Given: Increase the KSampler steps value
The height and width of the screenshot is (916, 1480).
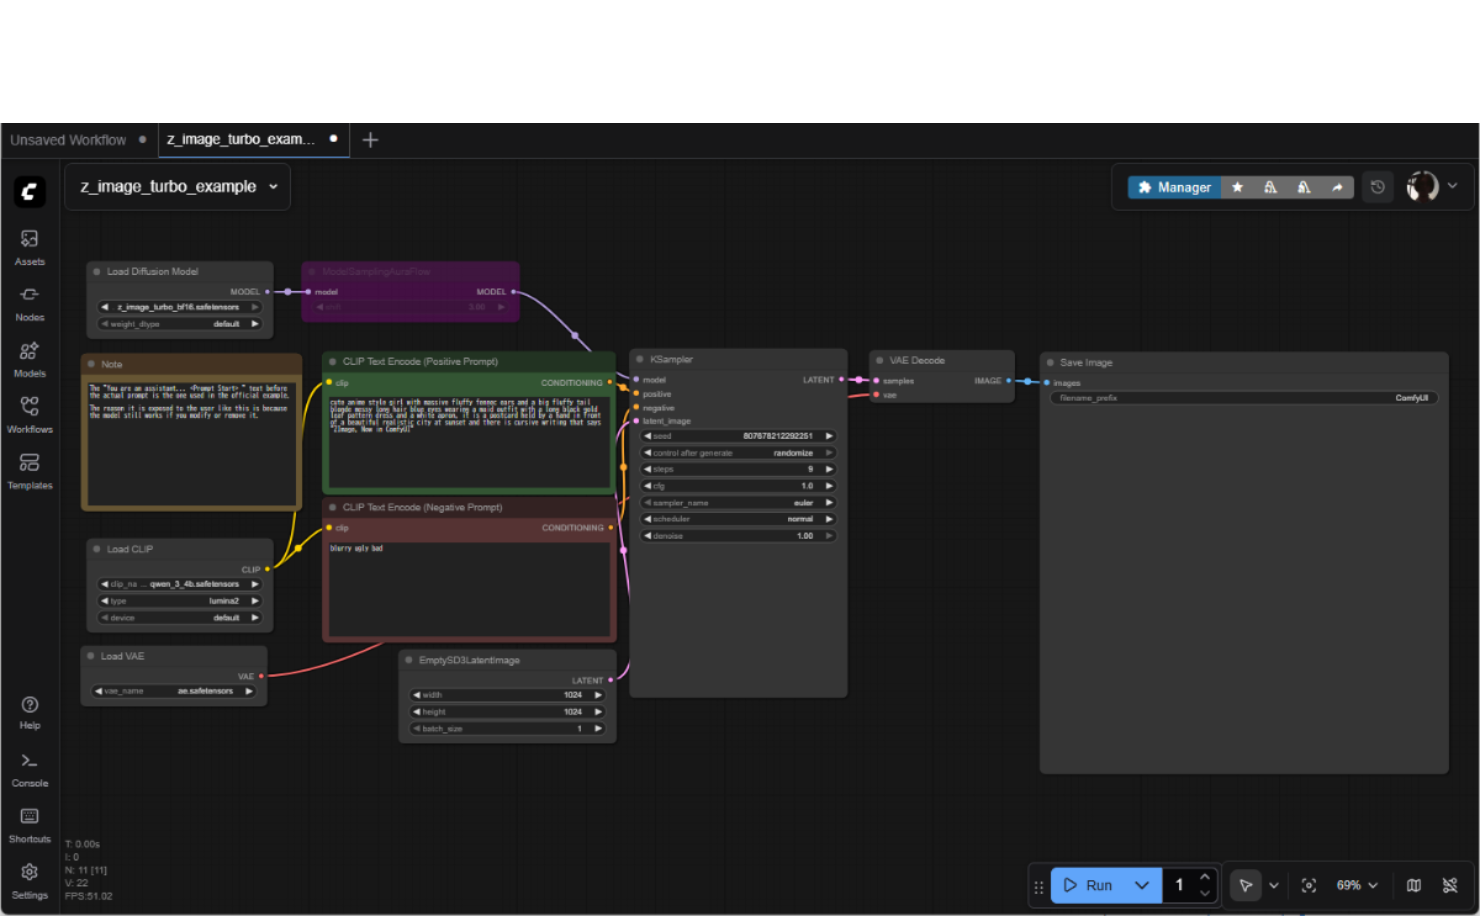Looking at the screenshot, I should coord(829,469).
